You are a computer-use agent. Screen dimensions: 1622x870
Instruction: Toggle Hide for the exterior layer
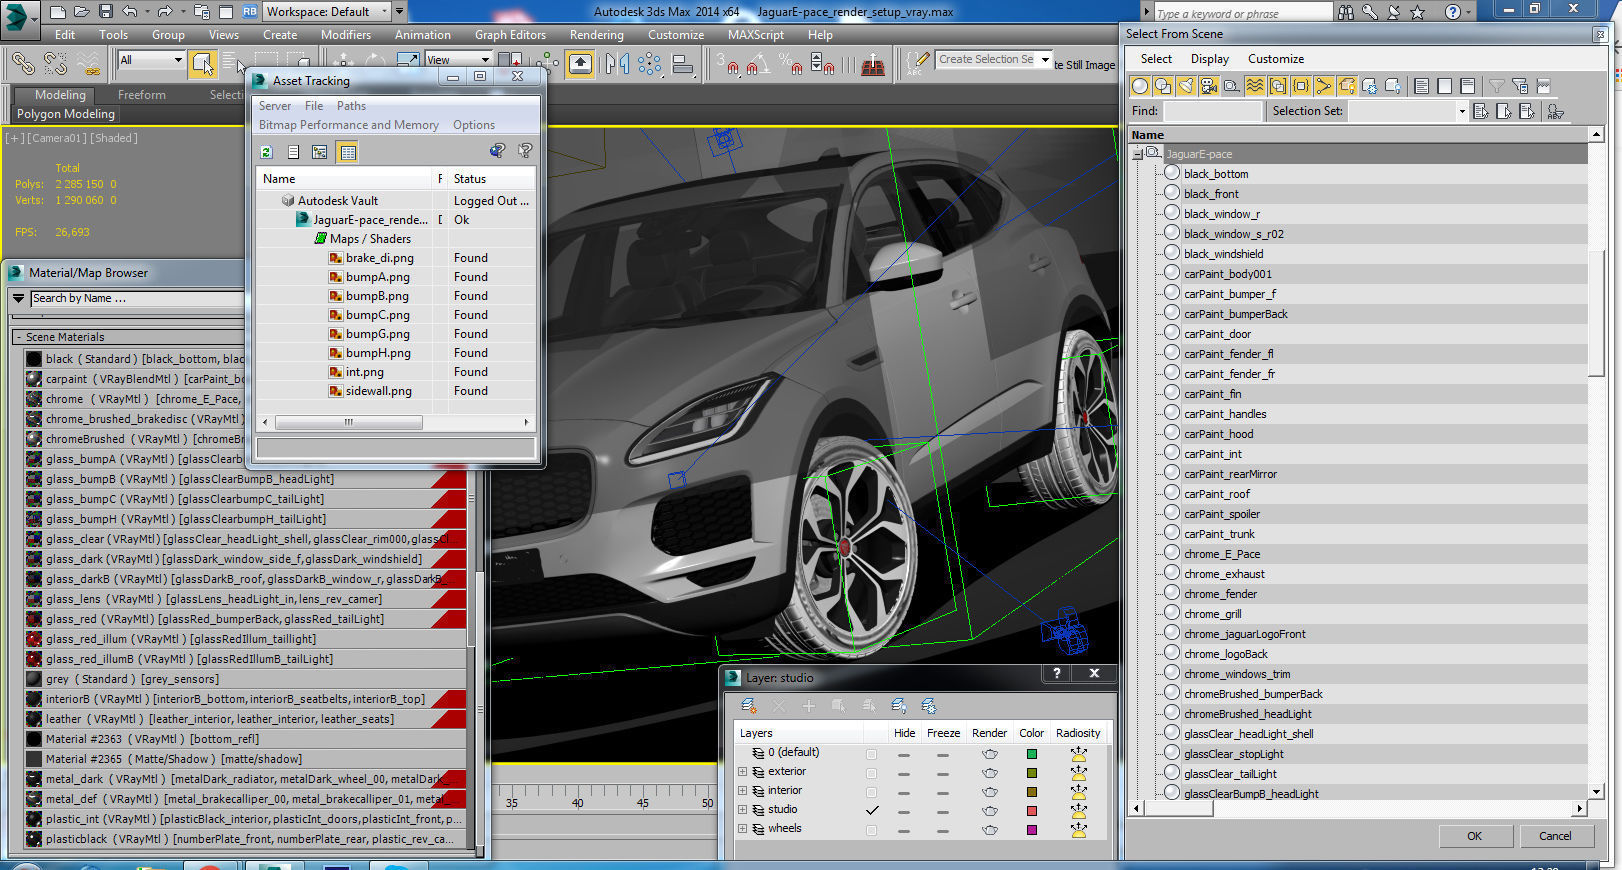coord(904,773)
